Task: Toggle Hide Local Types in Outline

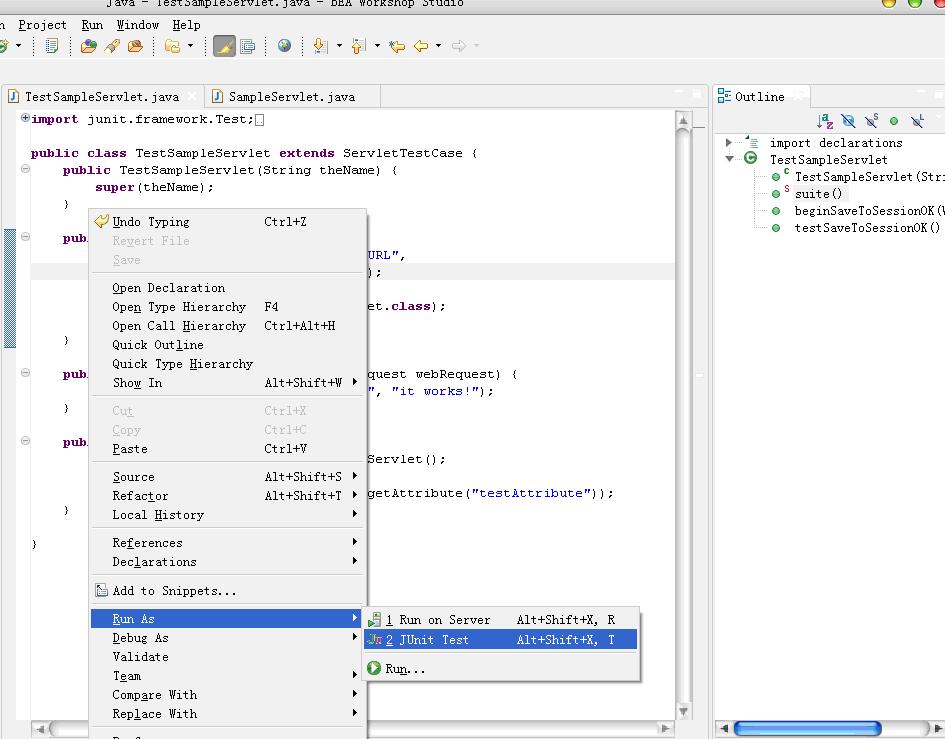Action: [917, 121]
